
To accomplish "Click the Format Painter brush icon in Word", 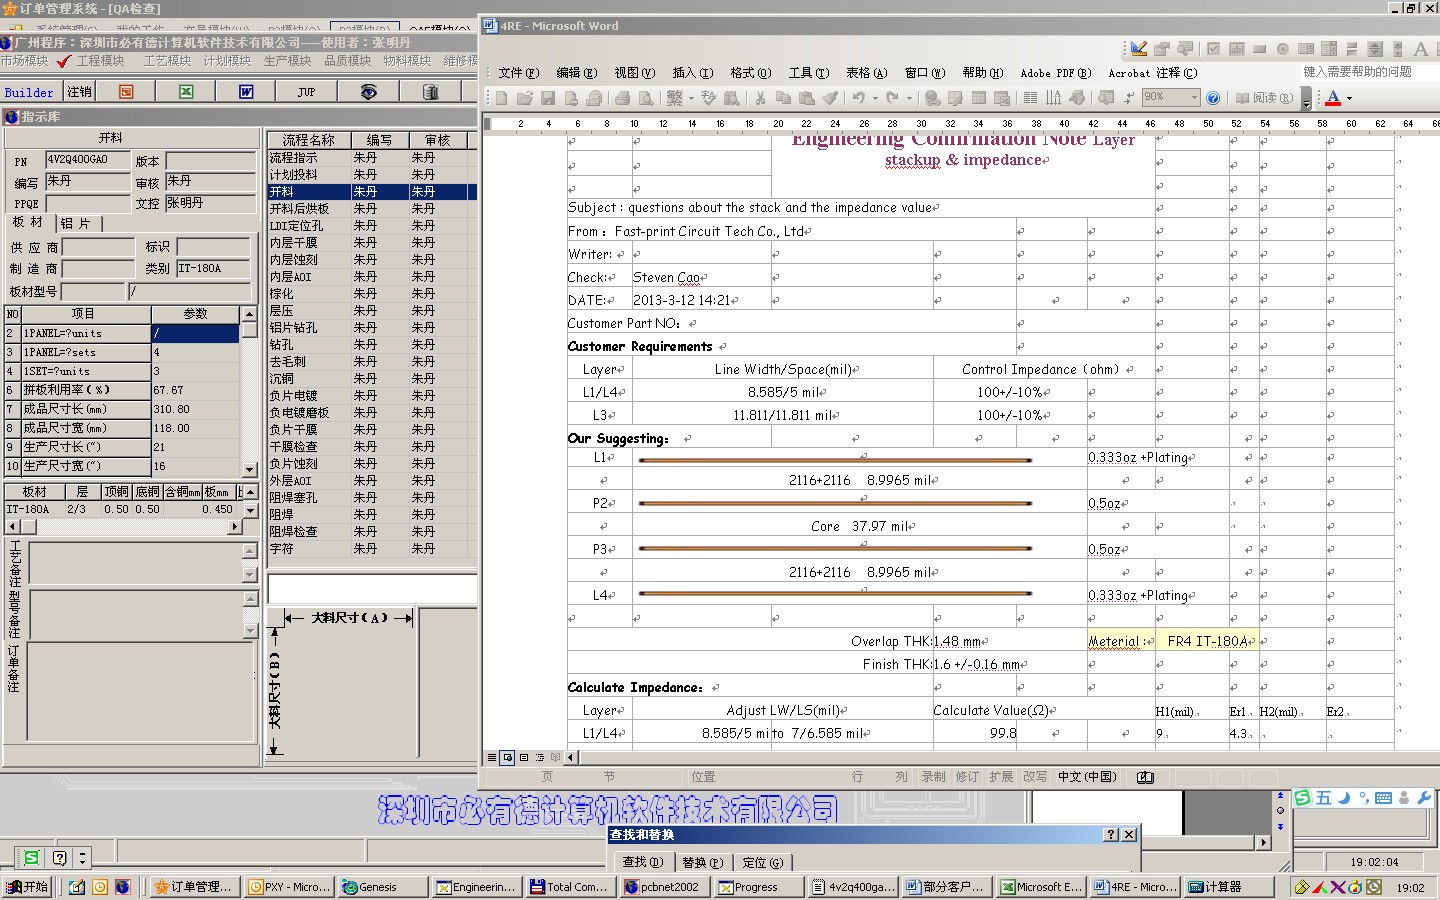I will point(830,97).
